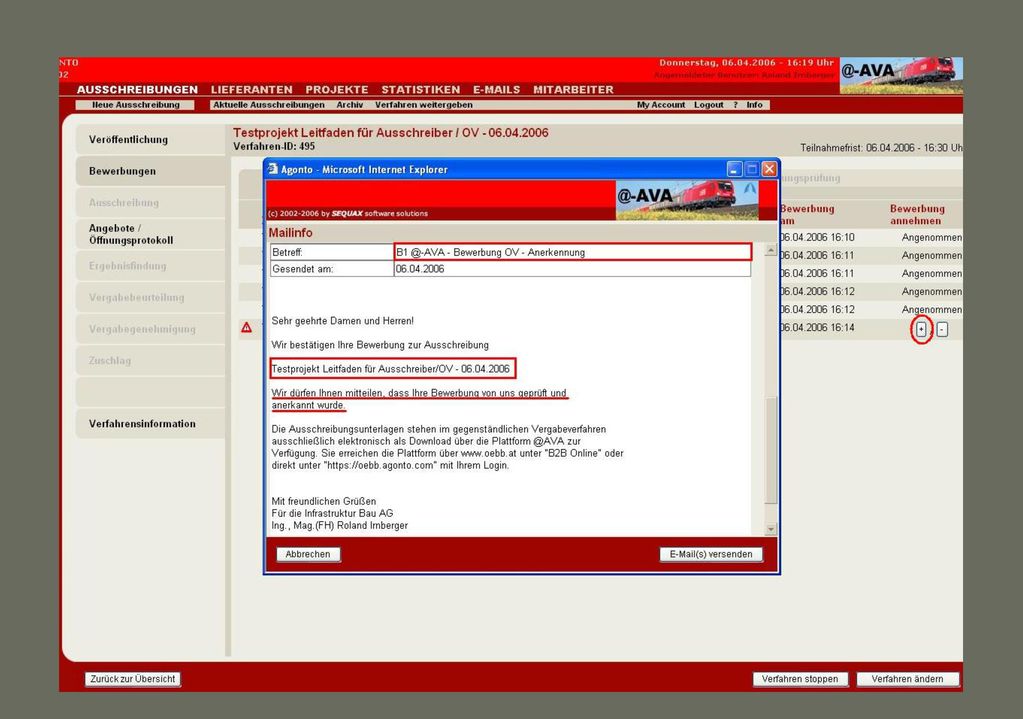The height and width of the screenshot is (719, 1023).
Task: Go to Aktuelle Ausschreibungen
Action: click(269, 105)
